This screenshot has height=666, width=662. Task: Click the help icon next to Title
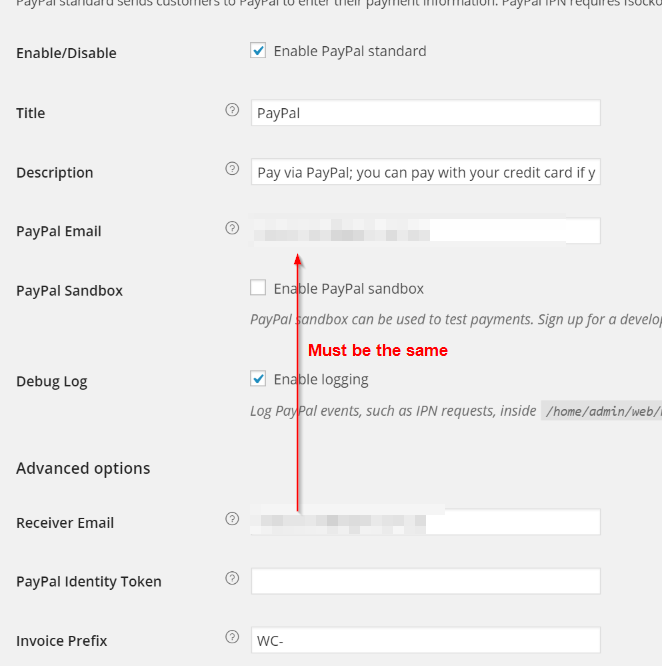(x=232, y=110)
